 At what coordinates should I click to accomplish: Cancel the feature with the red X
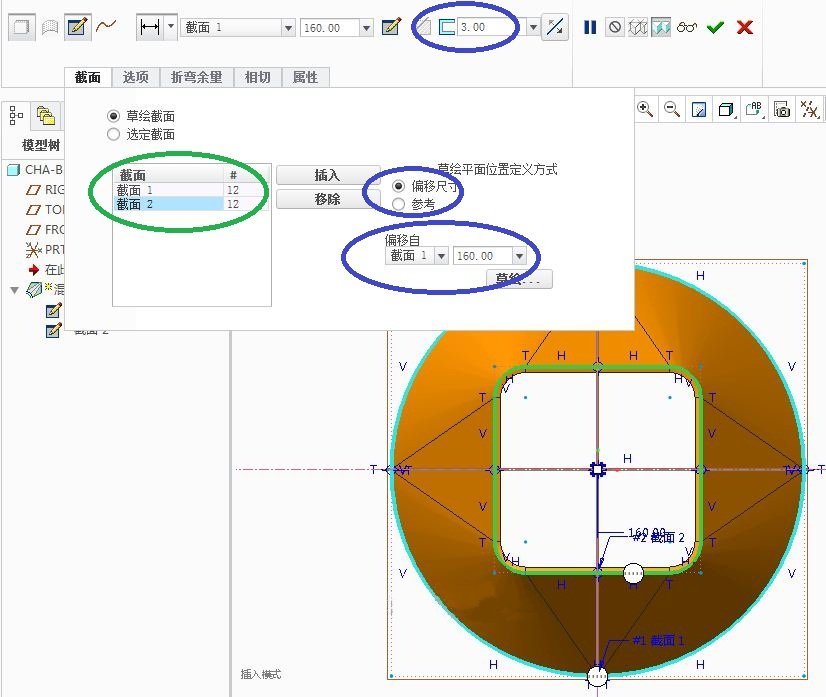pos(745,27)
